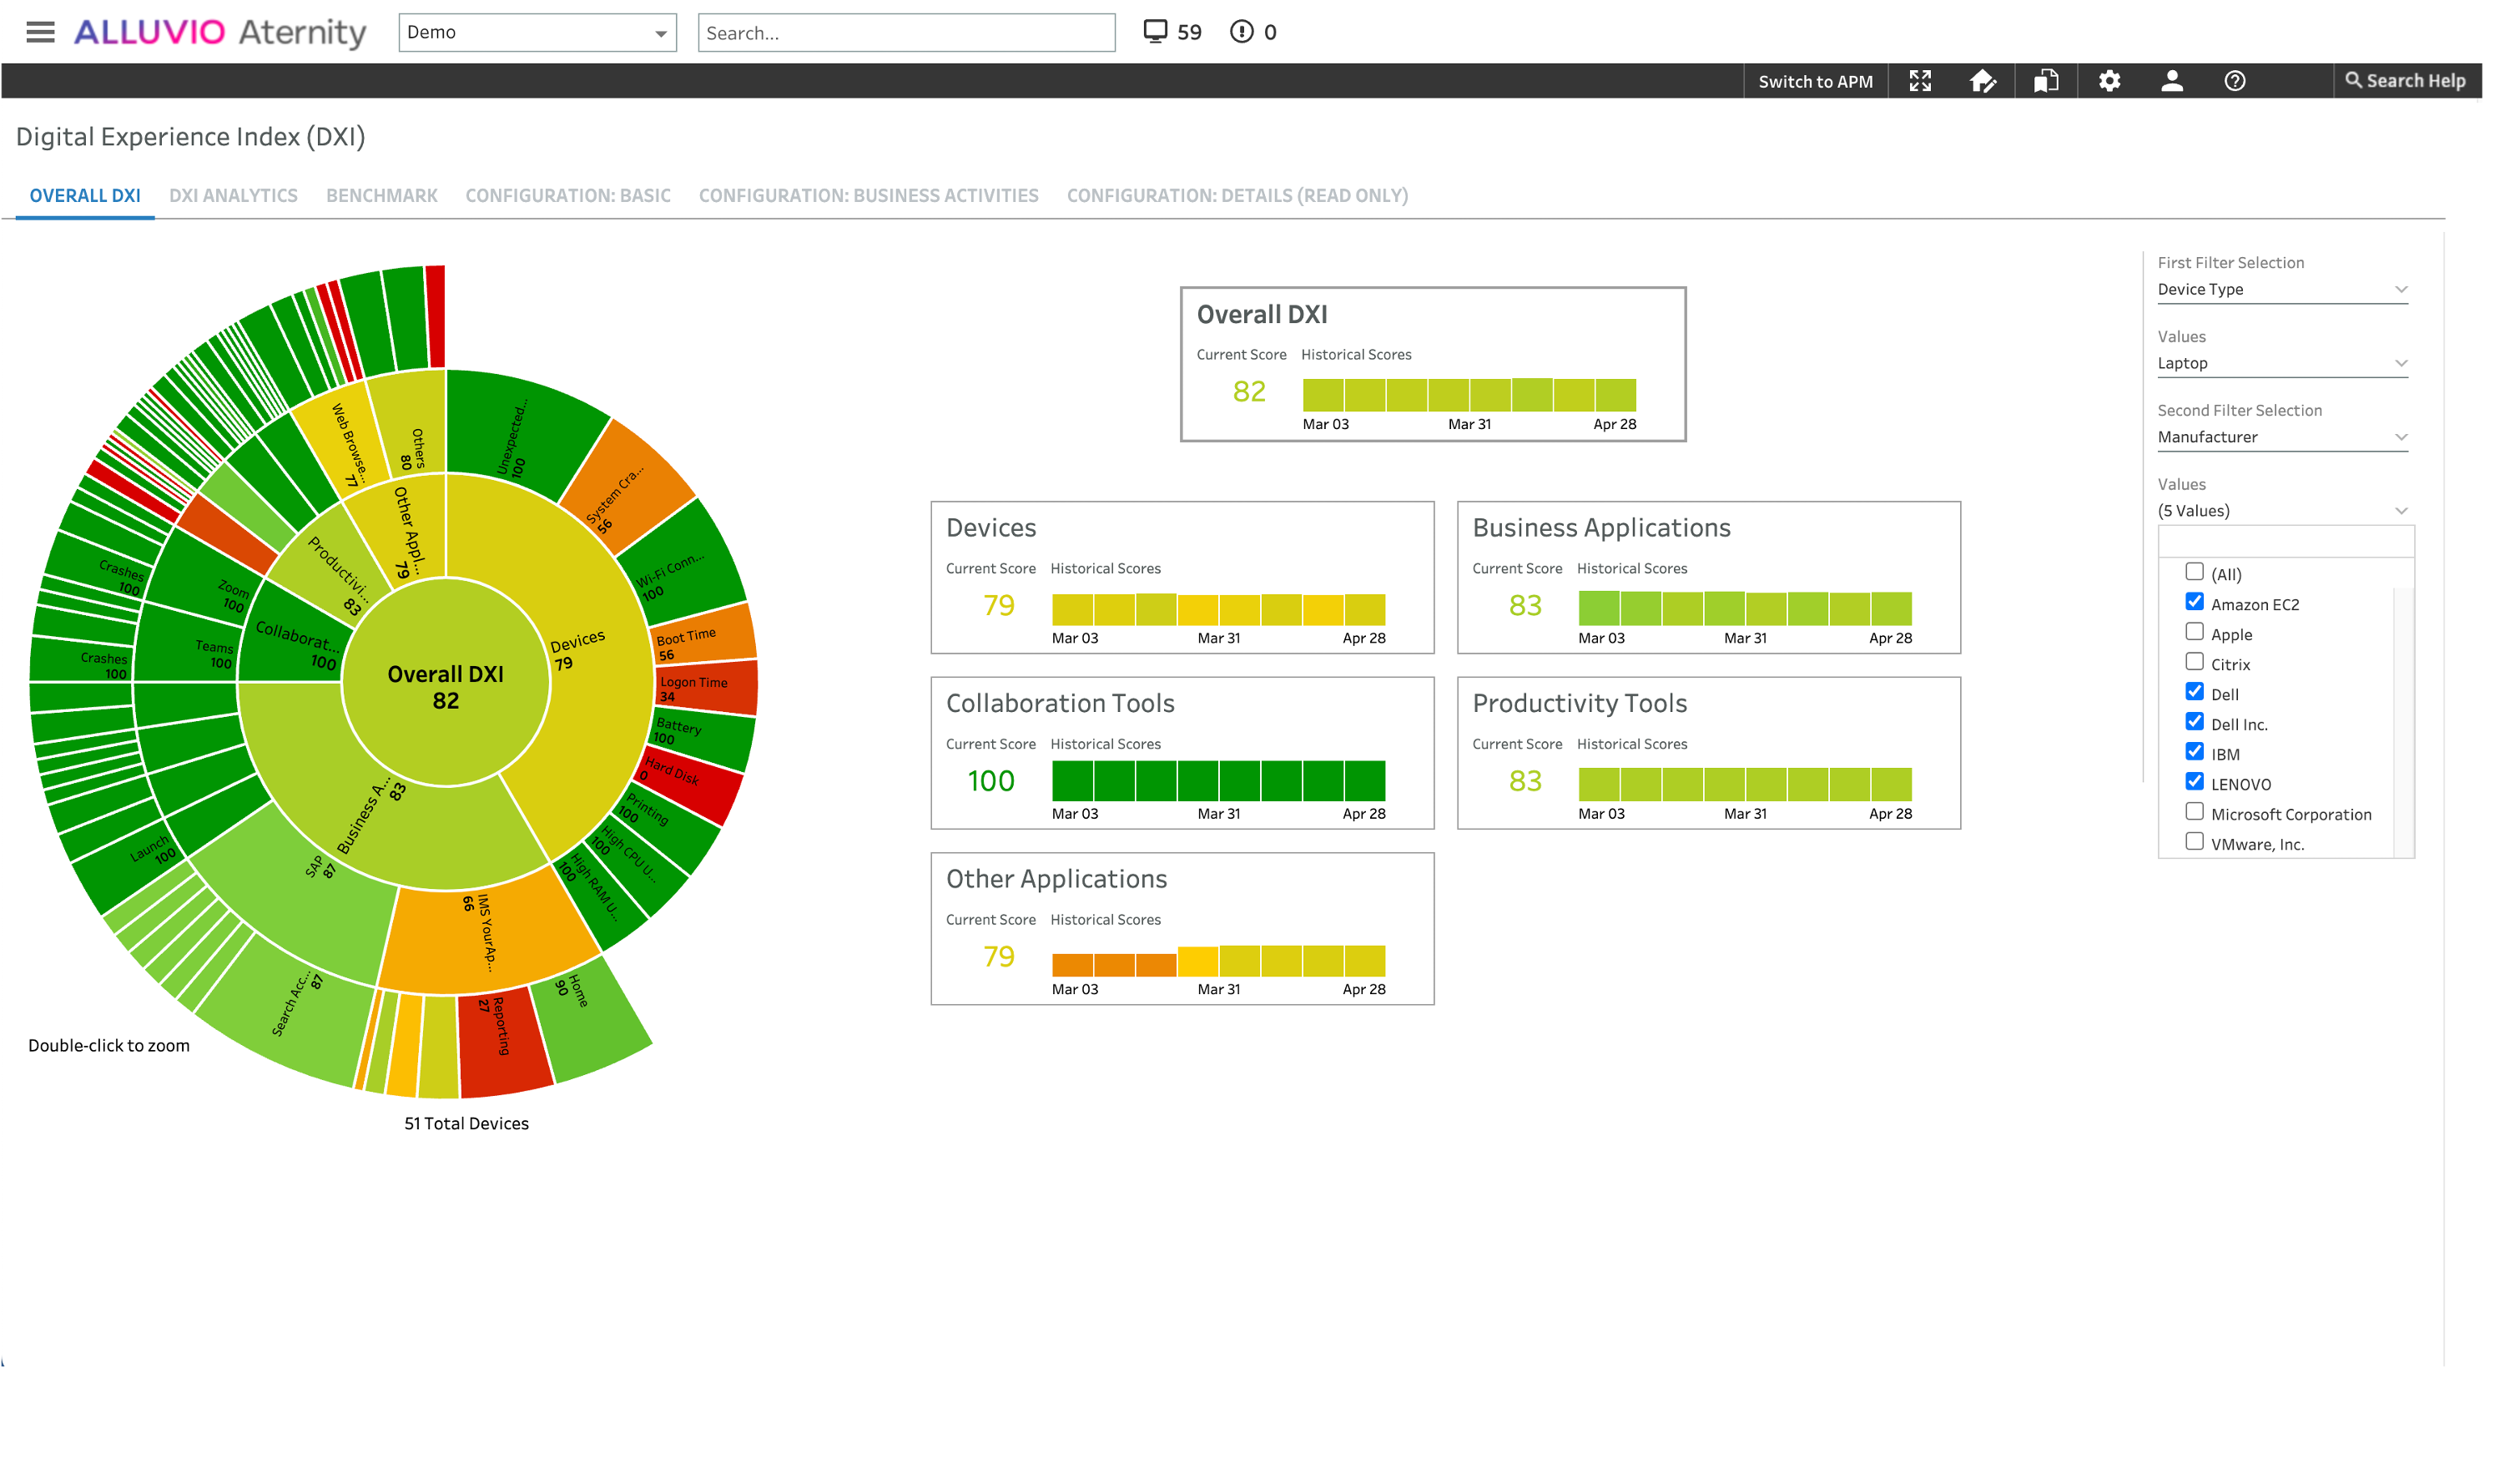2520x1469 pixels.
Task: Open the Demo environment dropdown
Action: point(537,32)
